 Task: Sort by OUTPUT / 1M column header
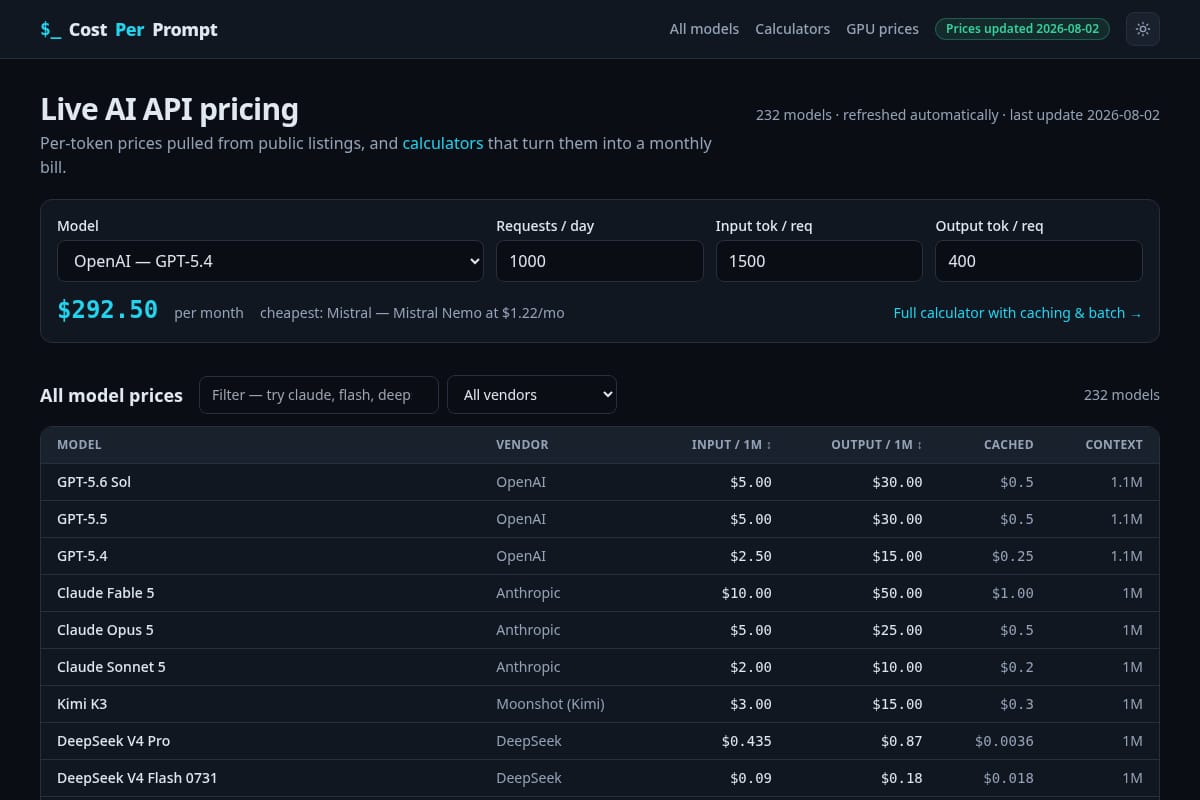(x=876, y=445)
